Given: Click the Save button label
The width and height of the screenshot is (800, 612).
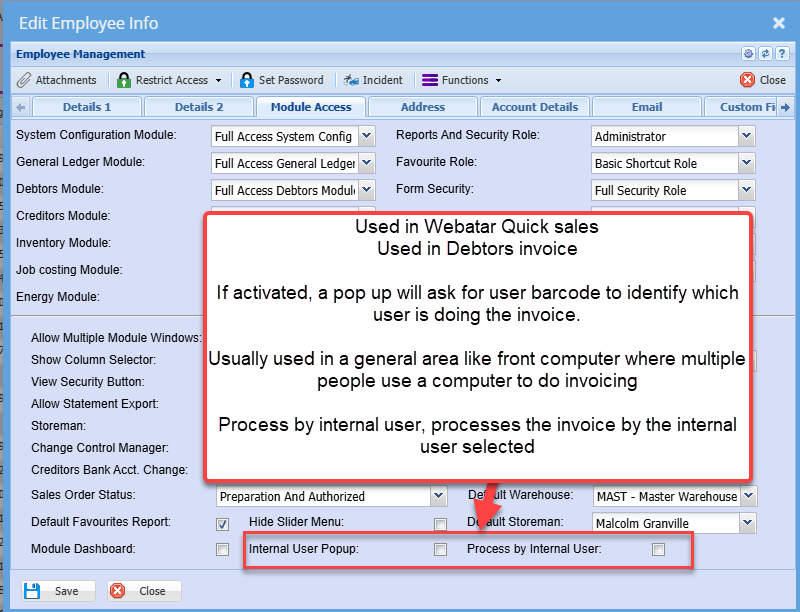Looking at the screenshot, I should (x=67, y=591).
